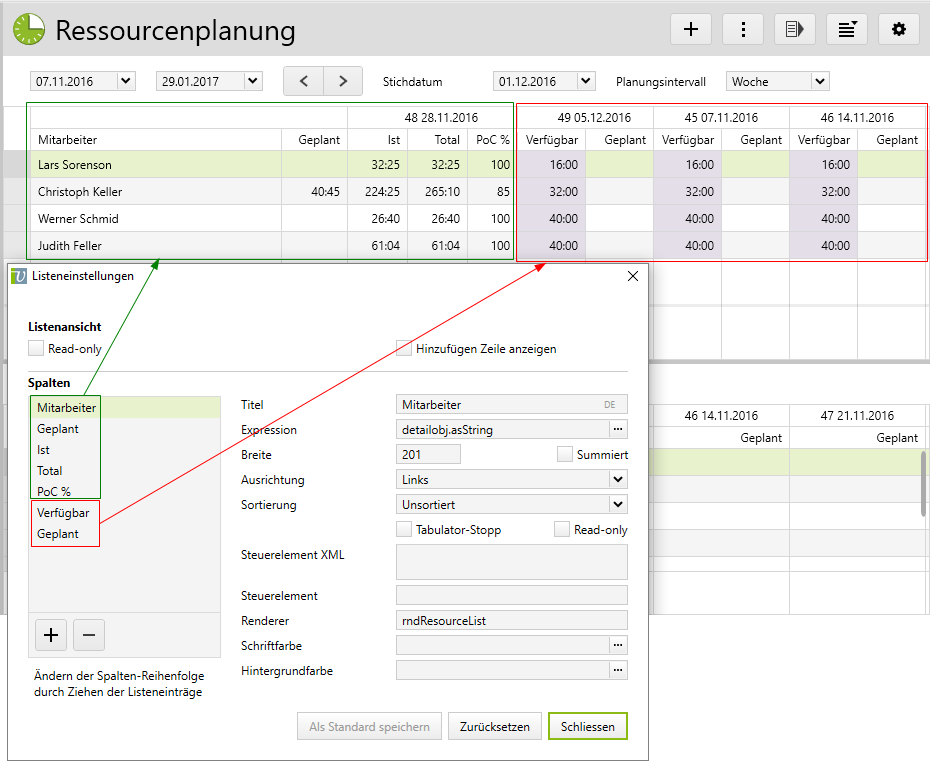The height and width of the screenshot is (761, 930).
Task: Click the settings gear icon
Action: 898,29
